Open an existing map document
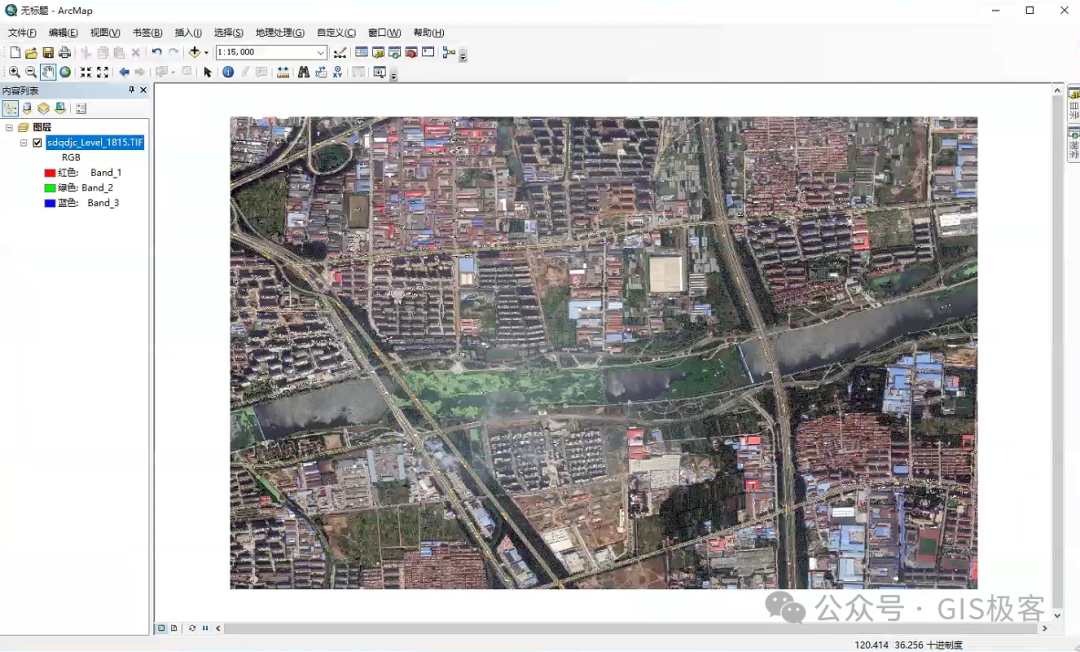The width and height of the screenshot is (1080, 652). [31, 52]
